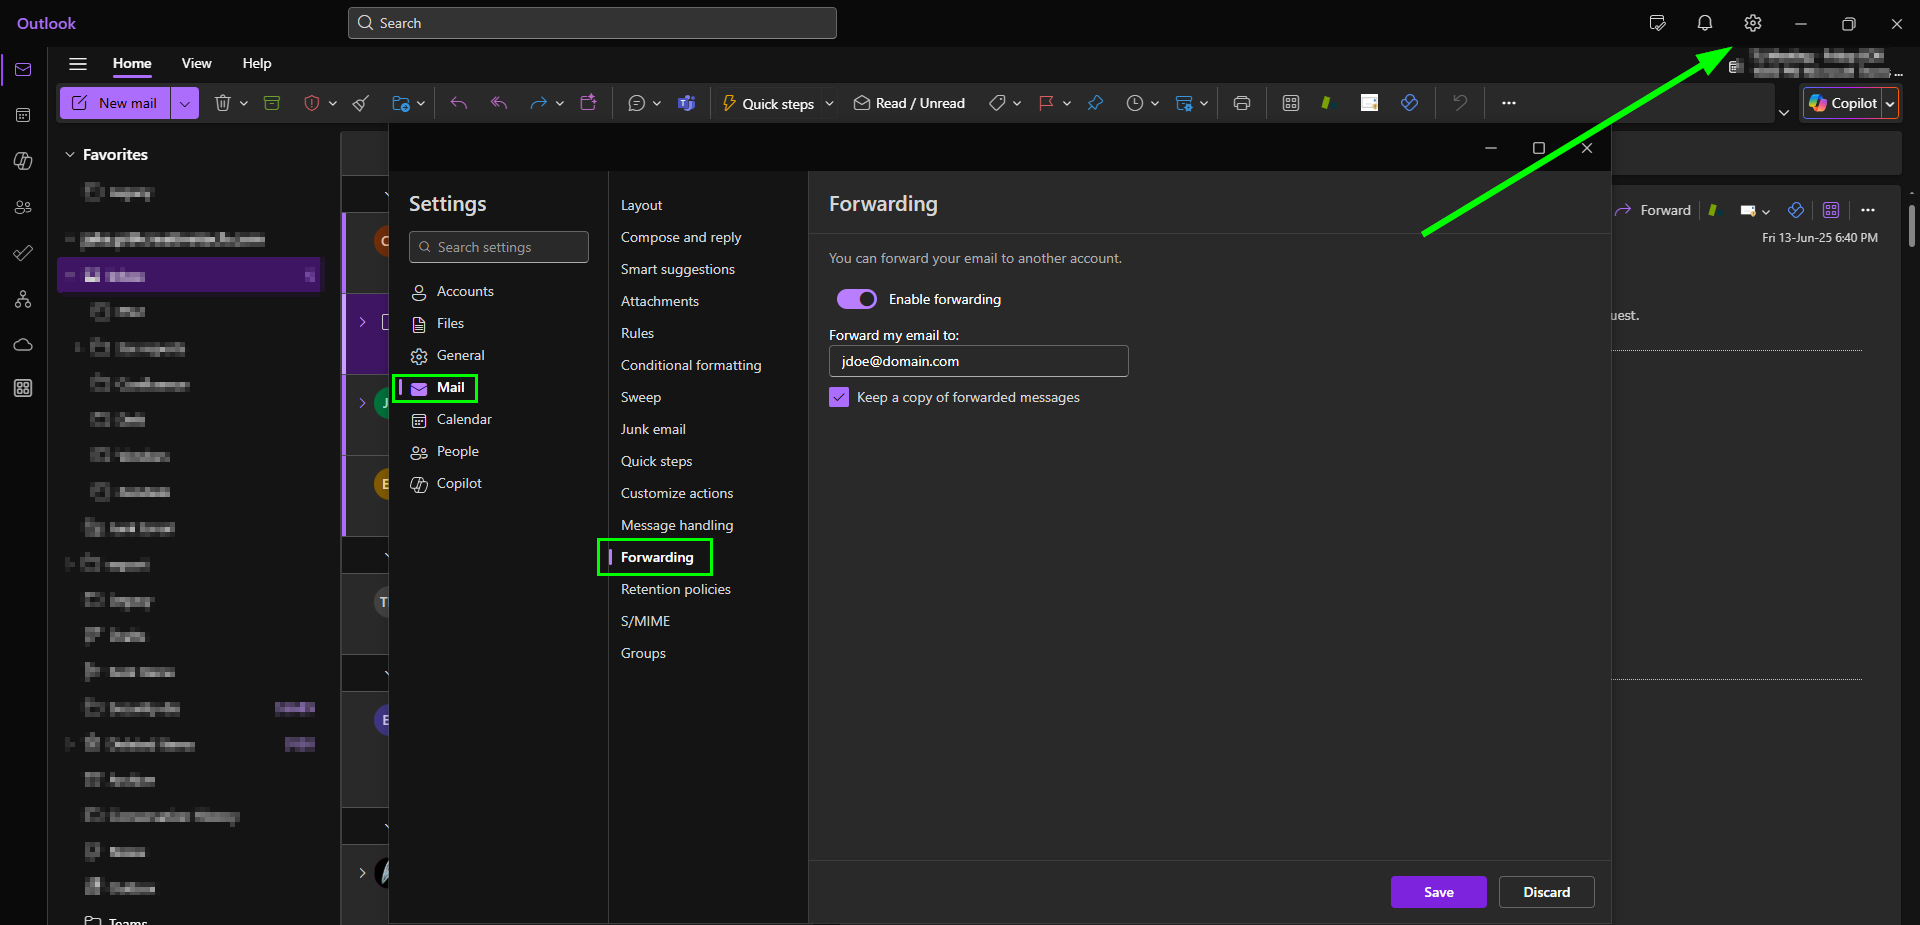Click the Forward my email to field
Viewport: 1920px width, 925px height.
point(978,361)
